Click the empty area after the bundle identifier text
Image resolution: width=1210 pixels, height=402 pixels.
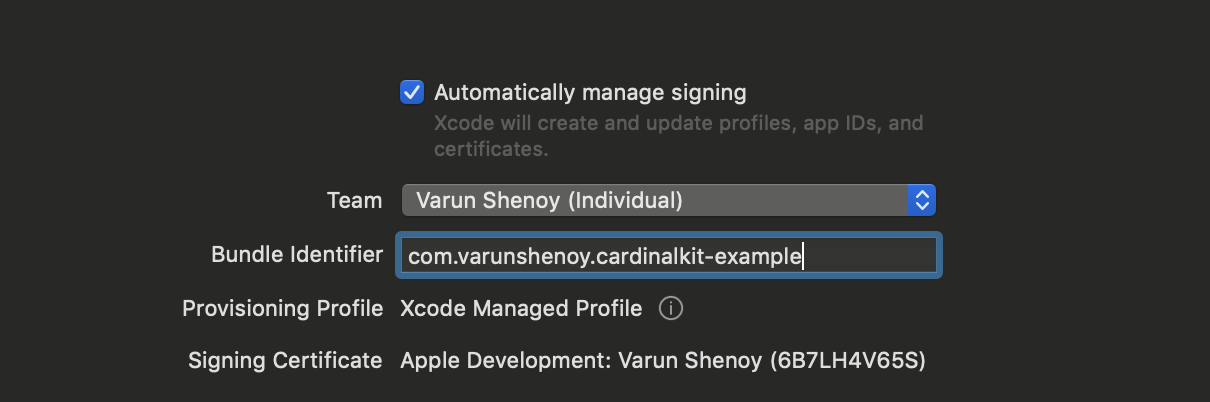tap(870, 256)
